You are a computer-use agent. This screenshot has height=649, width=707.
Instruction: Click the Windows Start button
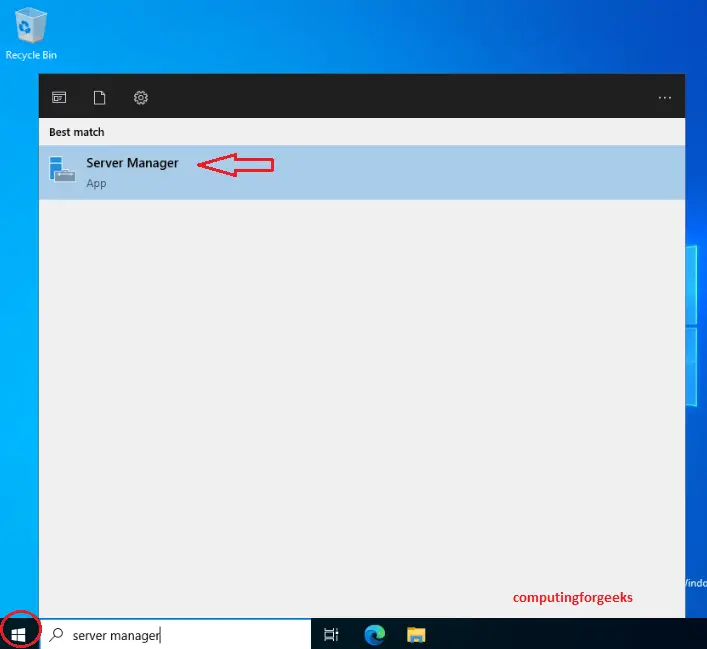18,635
